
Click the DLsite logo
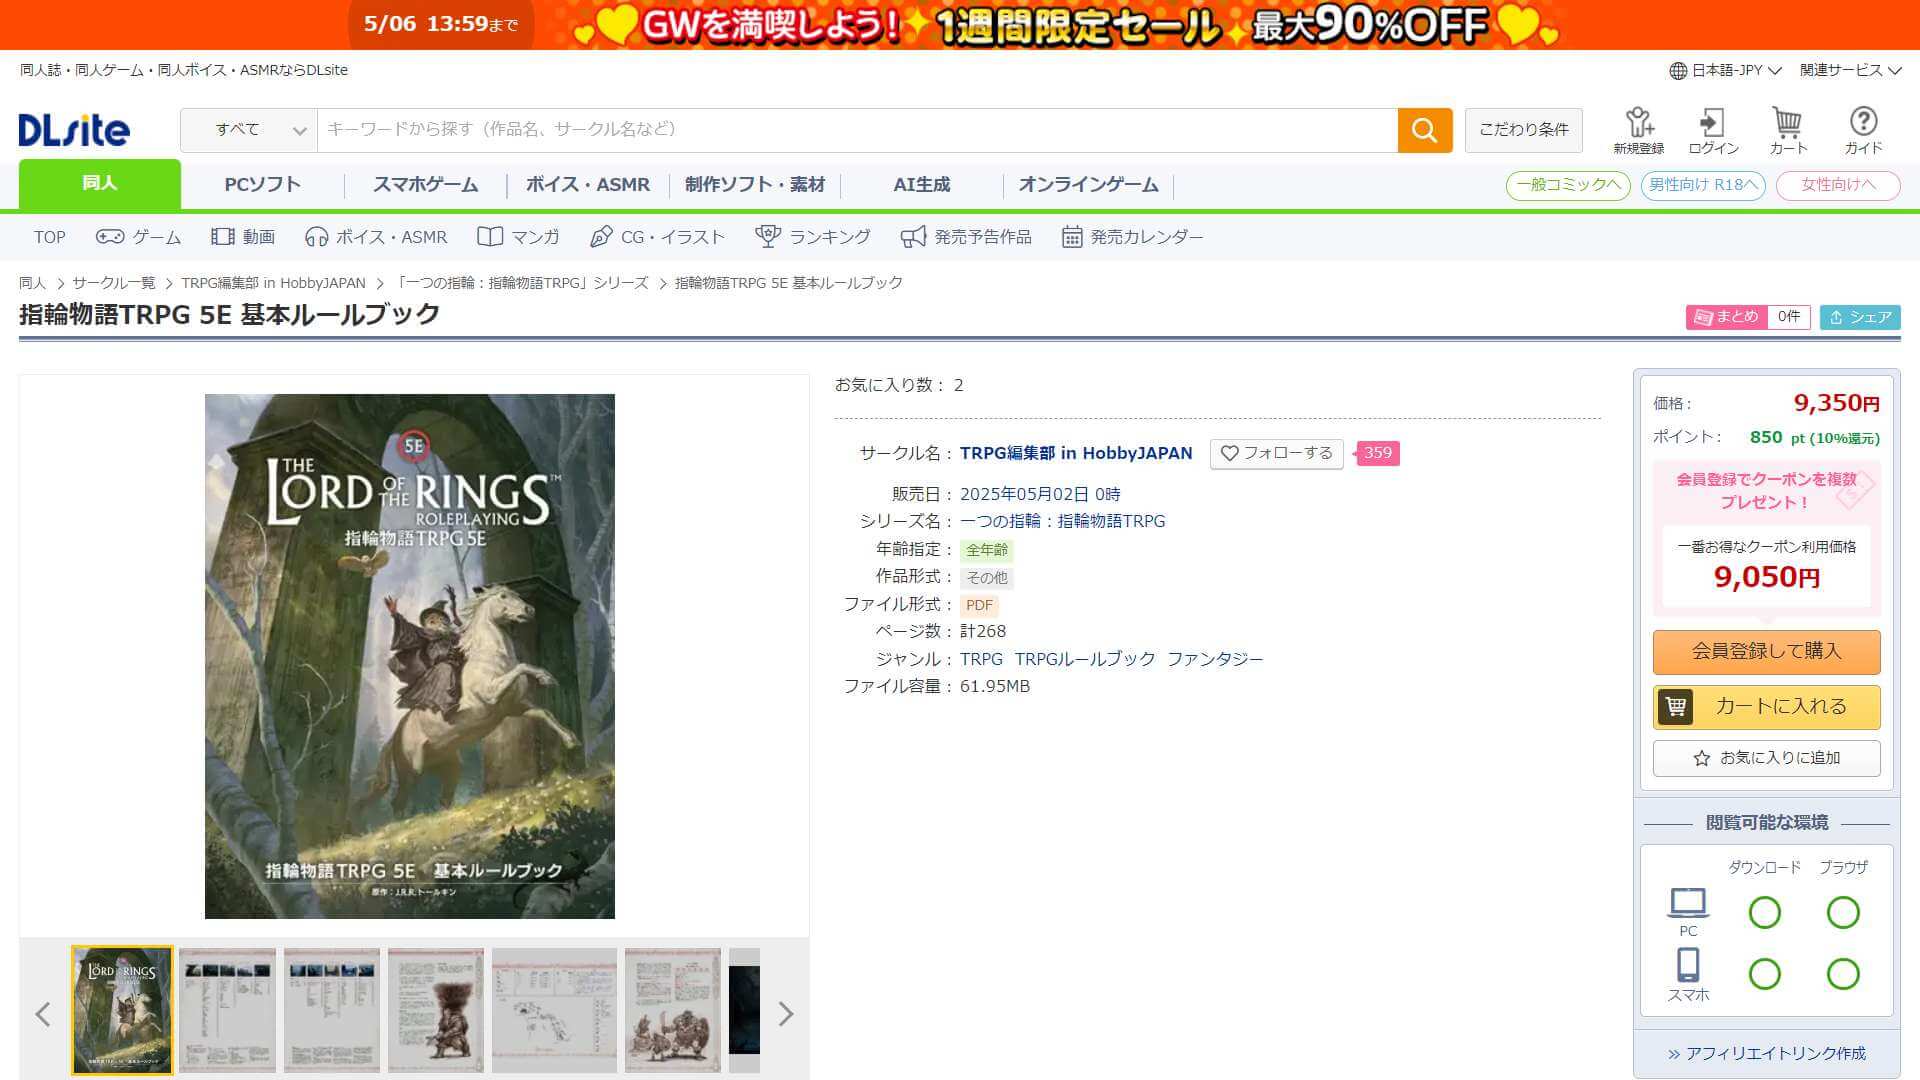coord(74,130)
